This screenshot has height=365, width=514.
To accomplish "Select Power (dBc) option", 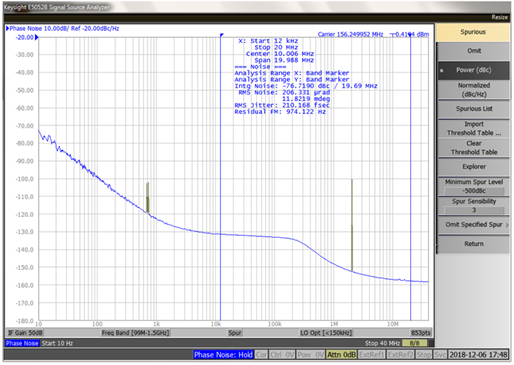I will coord(474,70).
